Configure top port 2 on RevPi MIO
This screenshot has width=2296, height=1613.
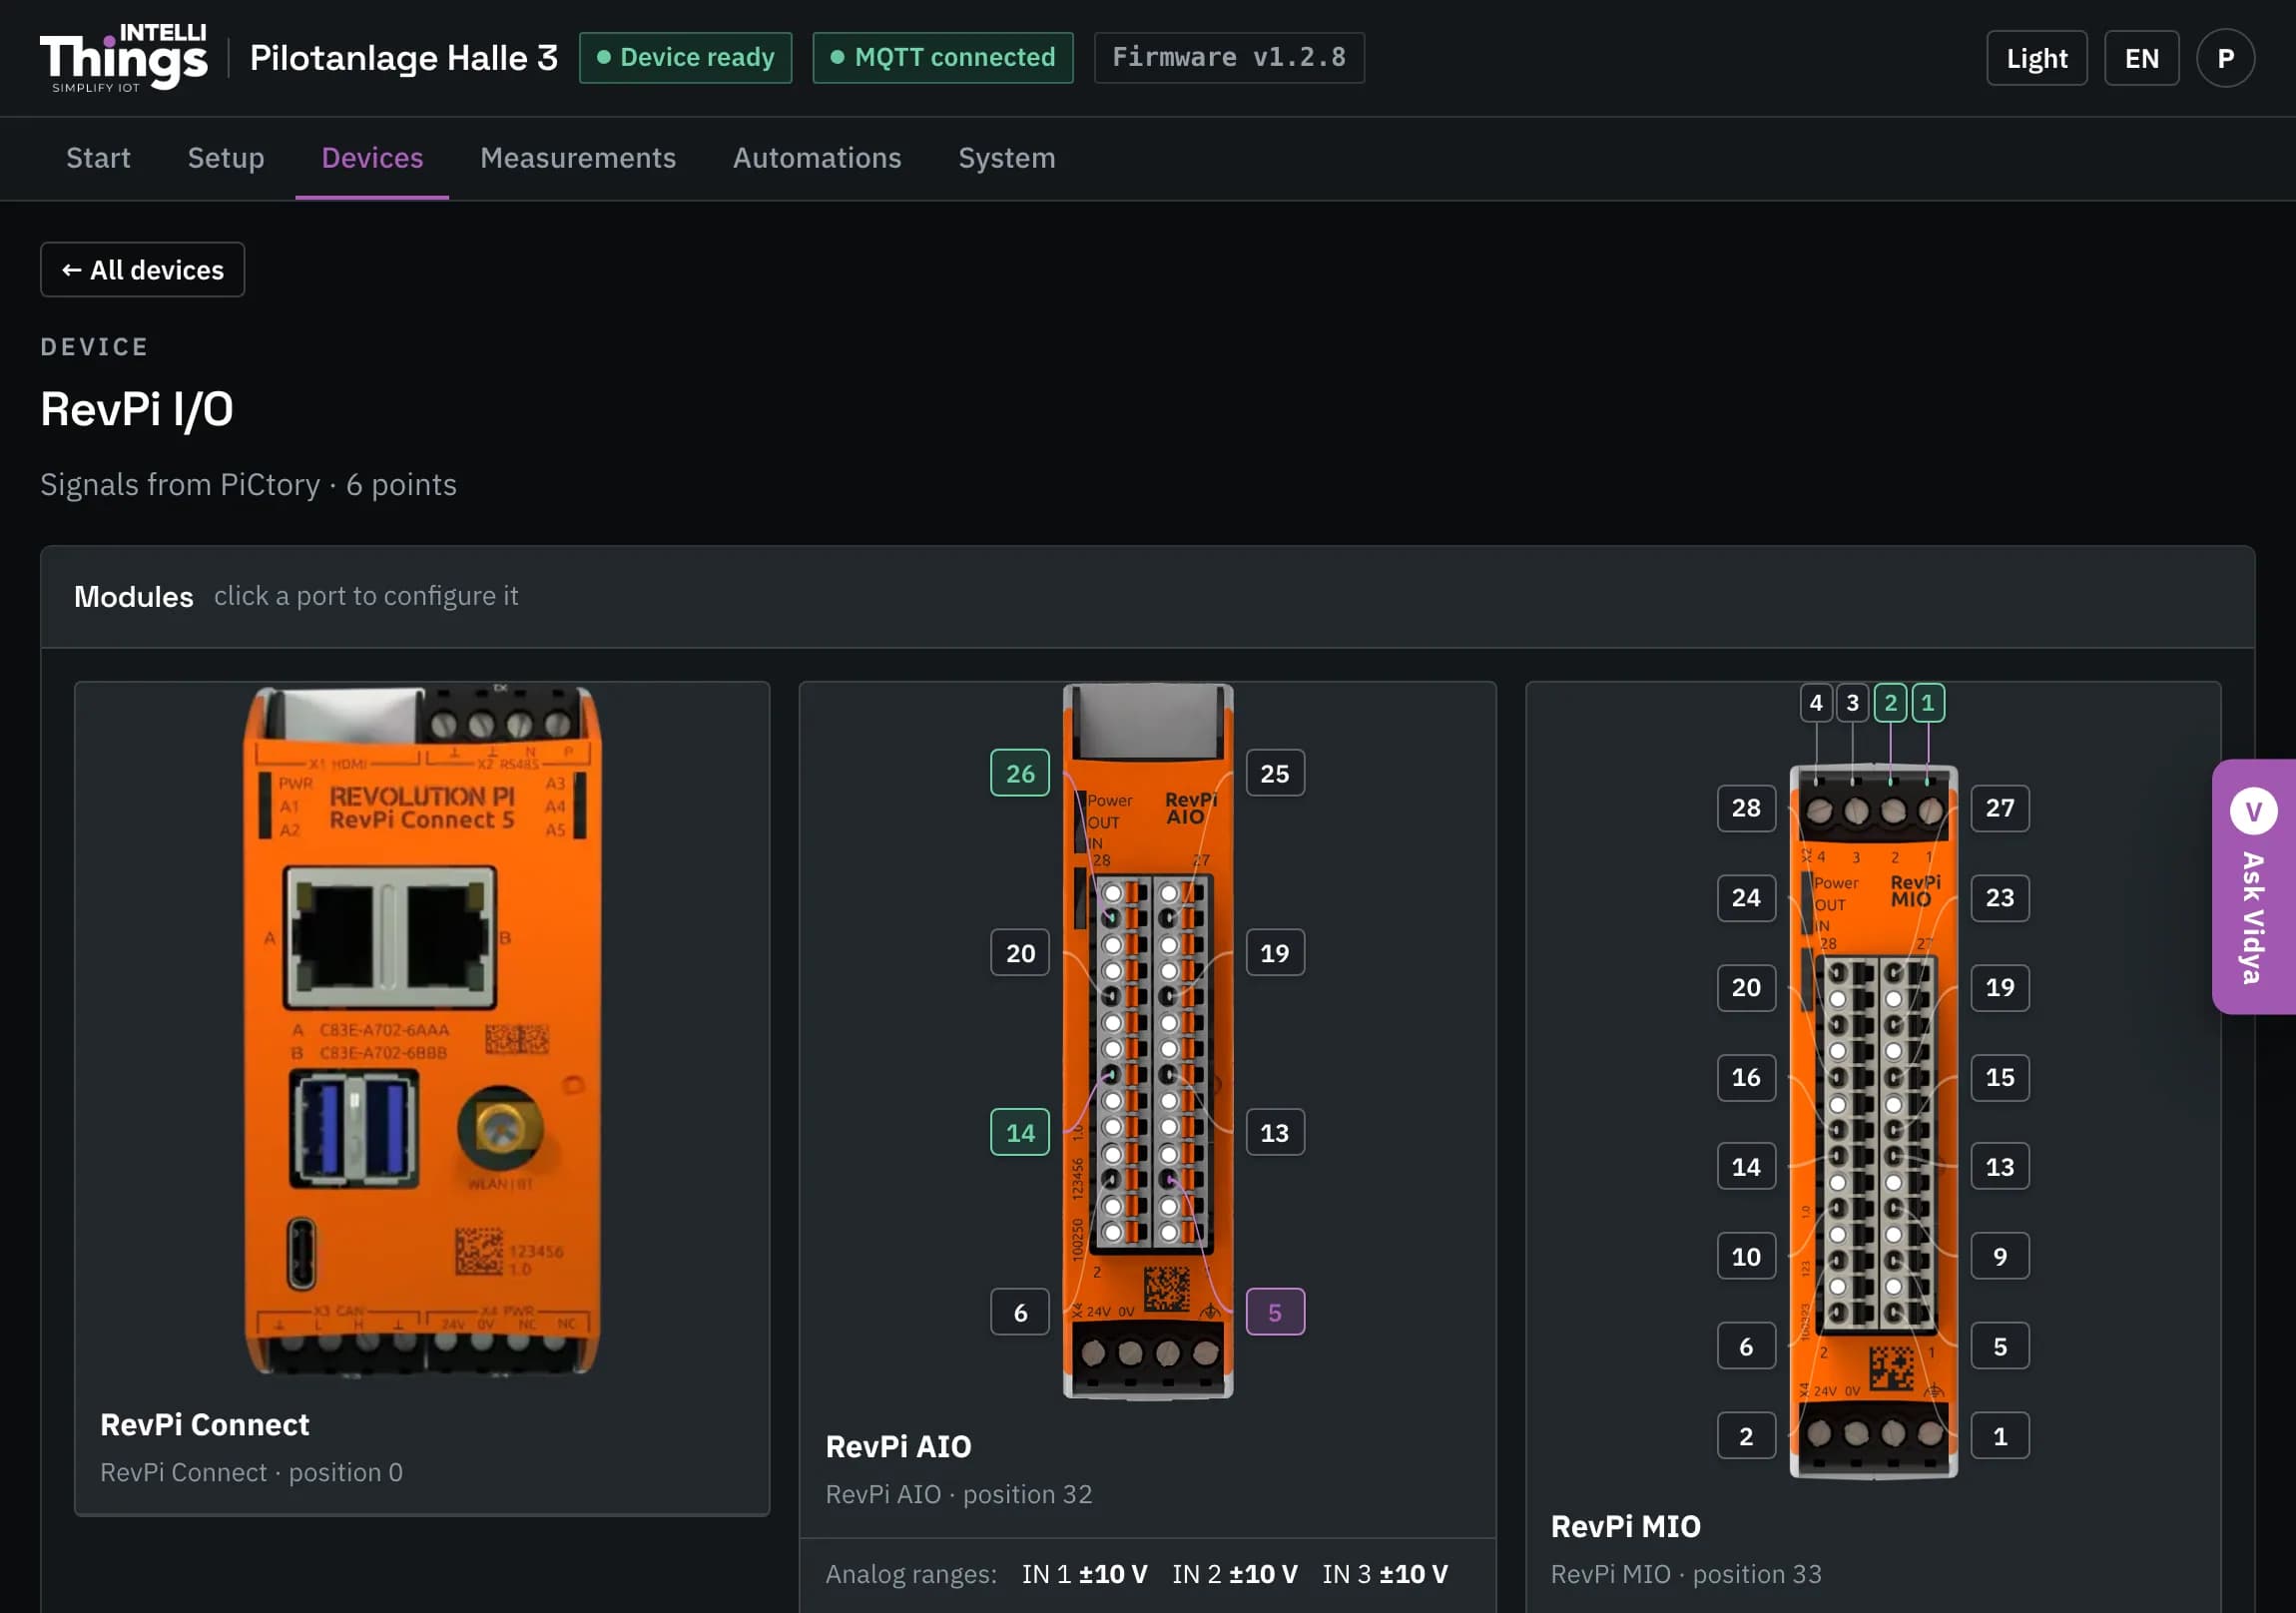1890,702
